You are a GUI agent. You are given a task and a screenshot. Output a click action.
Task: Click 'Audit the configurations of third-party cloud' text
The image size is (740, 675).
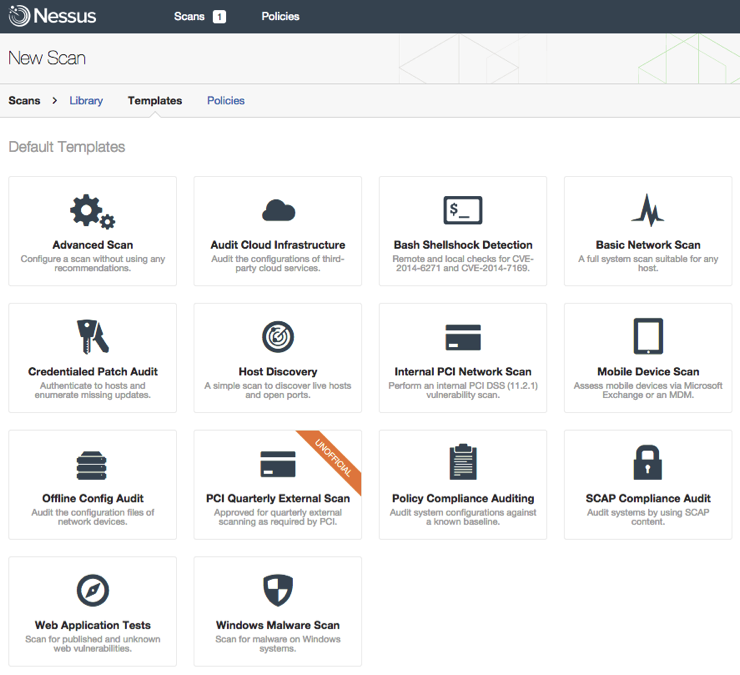click(278, 263)
